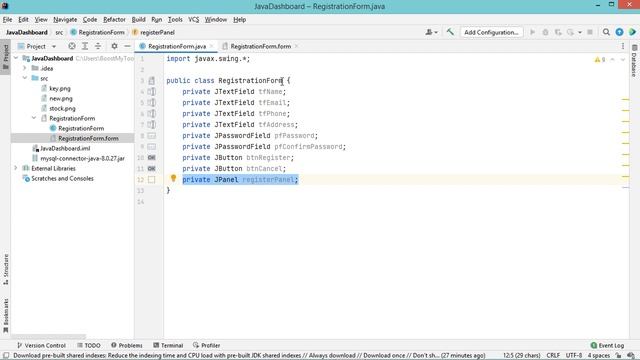The image size is (640, 360).
Task: Open the File menu
Action: (7, 19)
